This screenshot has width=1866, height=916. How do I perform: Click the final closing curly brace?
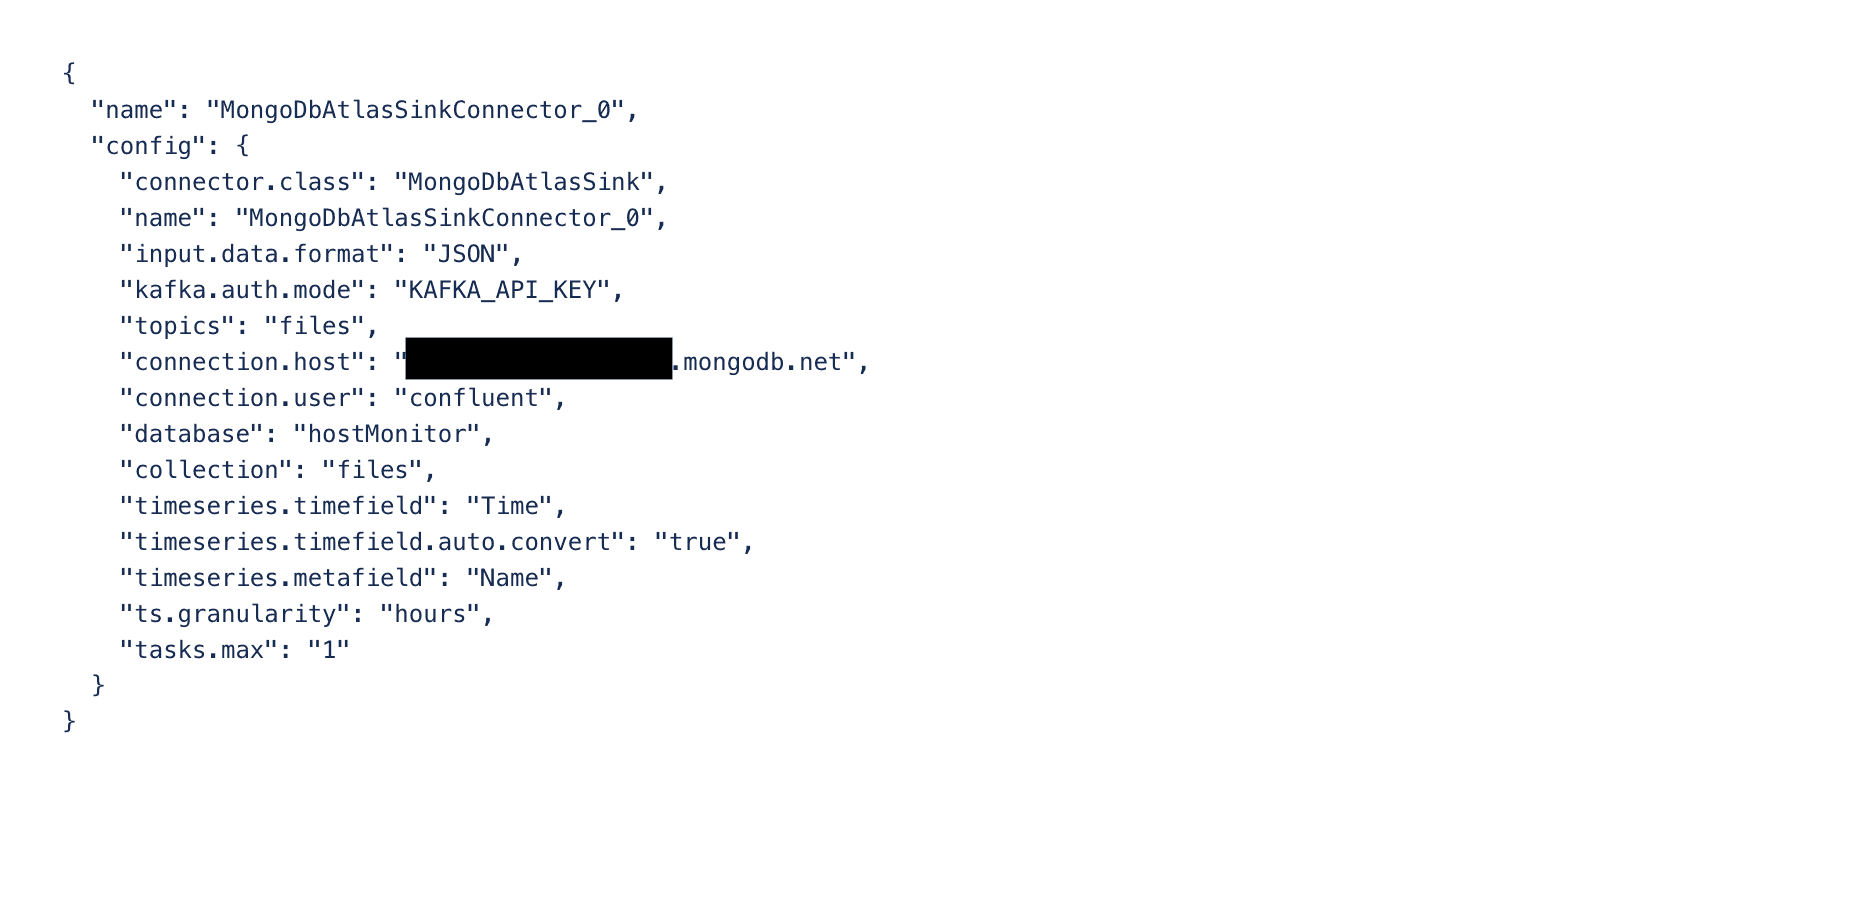69,720
